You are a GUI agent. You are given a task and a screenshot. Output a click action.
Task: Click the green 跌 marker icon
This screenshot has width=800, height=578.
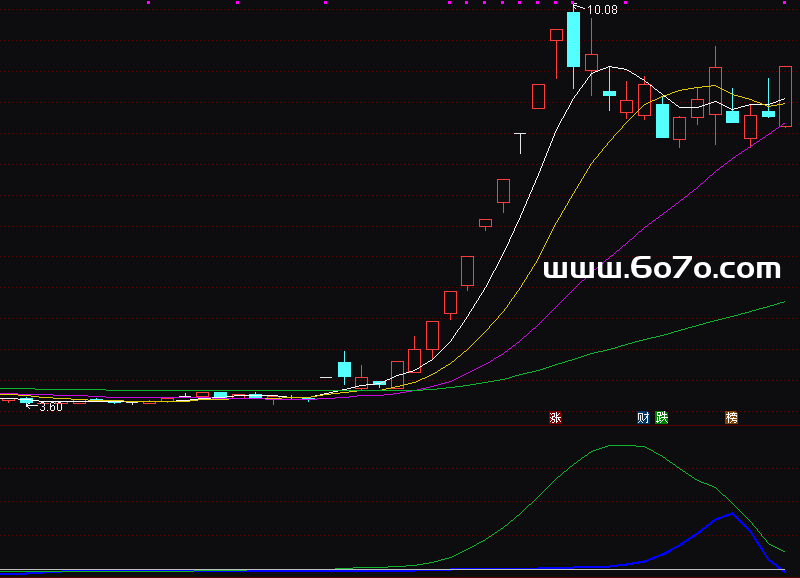pos(661,418)
